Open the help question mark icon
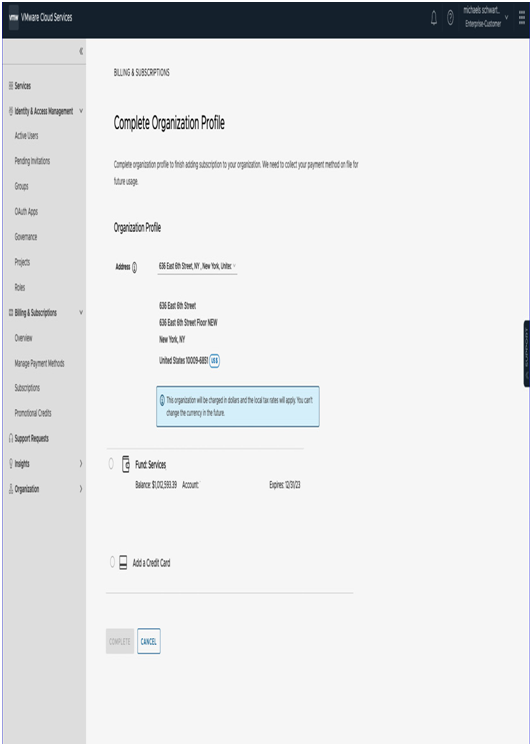Viewport: 530px width, 745px height. click(450, 19)
